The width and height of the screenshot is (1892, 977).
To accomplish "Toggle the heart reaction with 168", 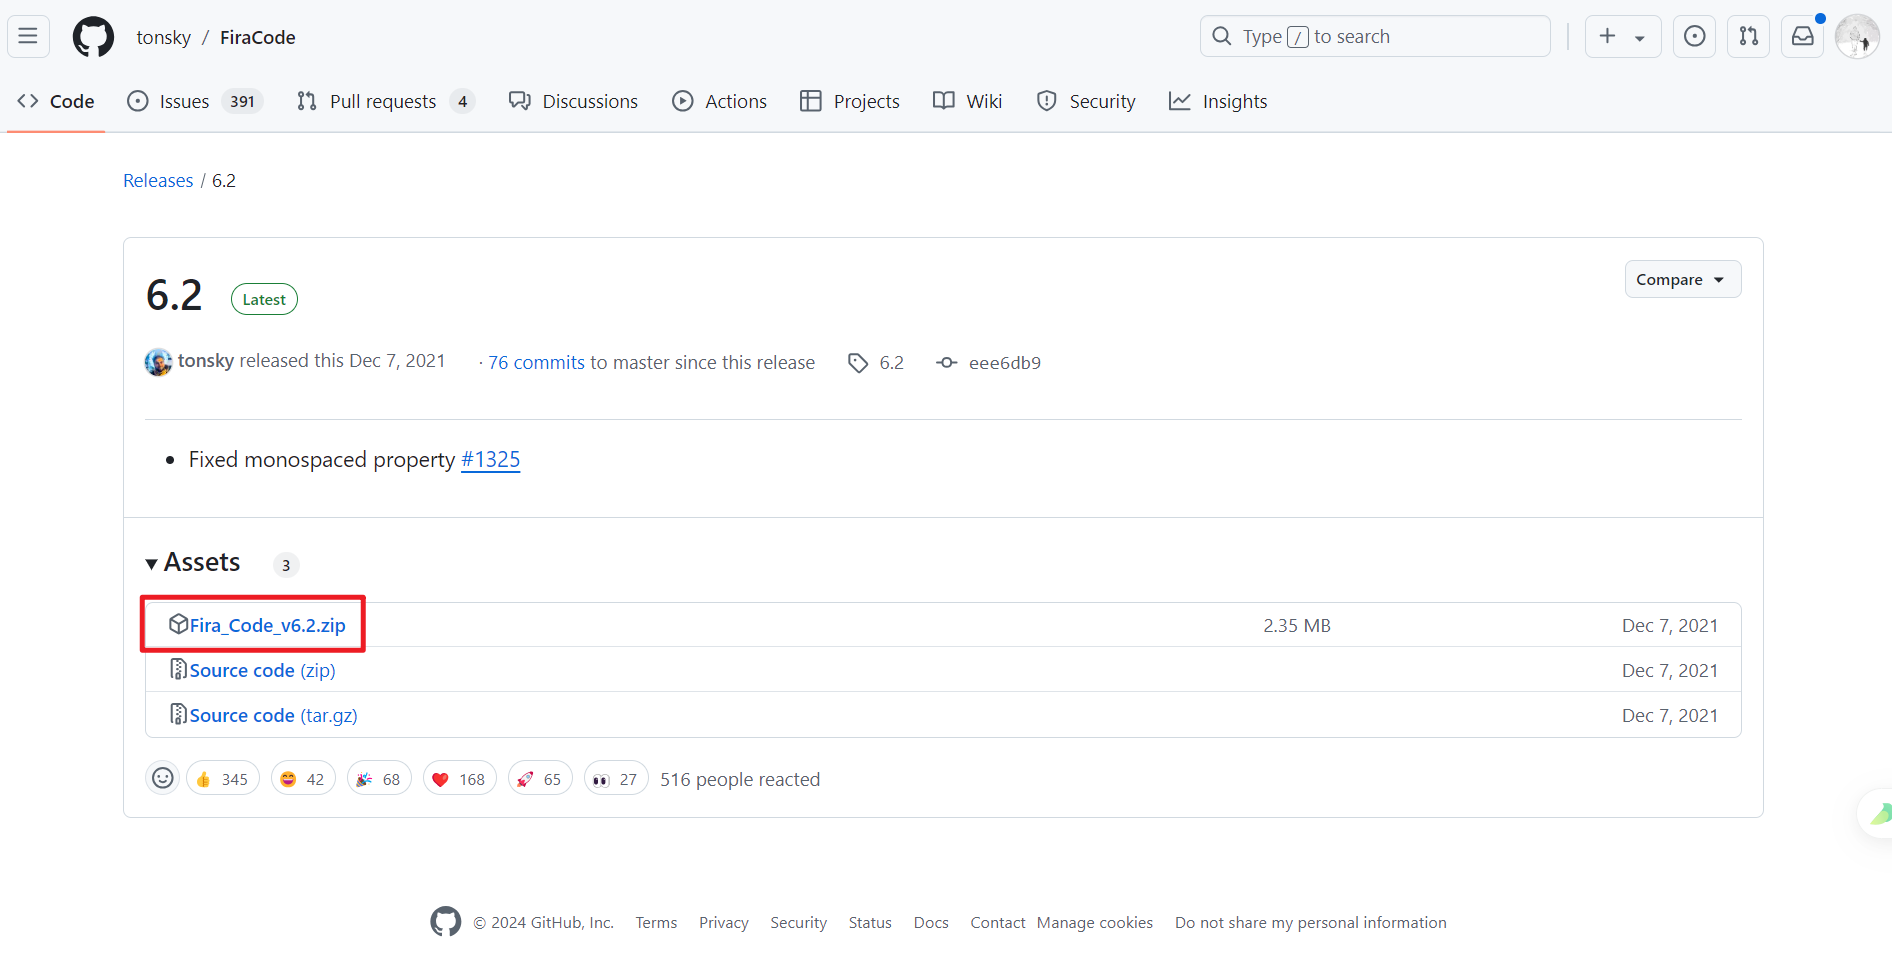I will [460, 778].
